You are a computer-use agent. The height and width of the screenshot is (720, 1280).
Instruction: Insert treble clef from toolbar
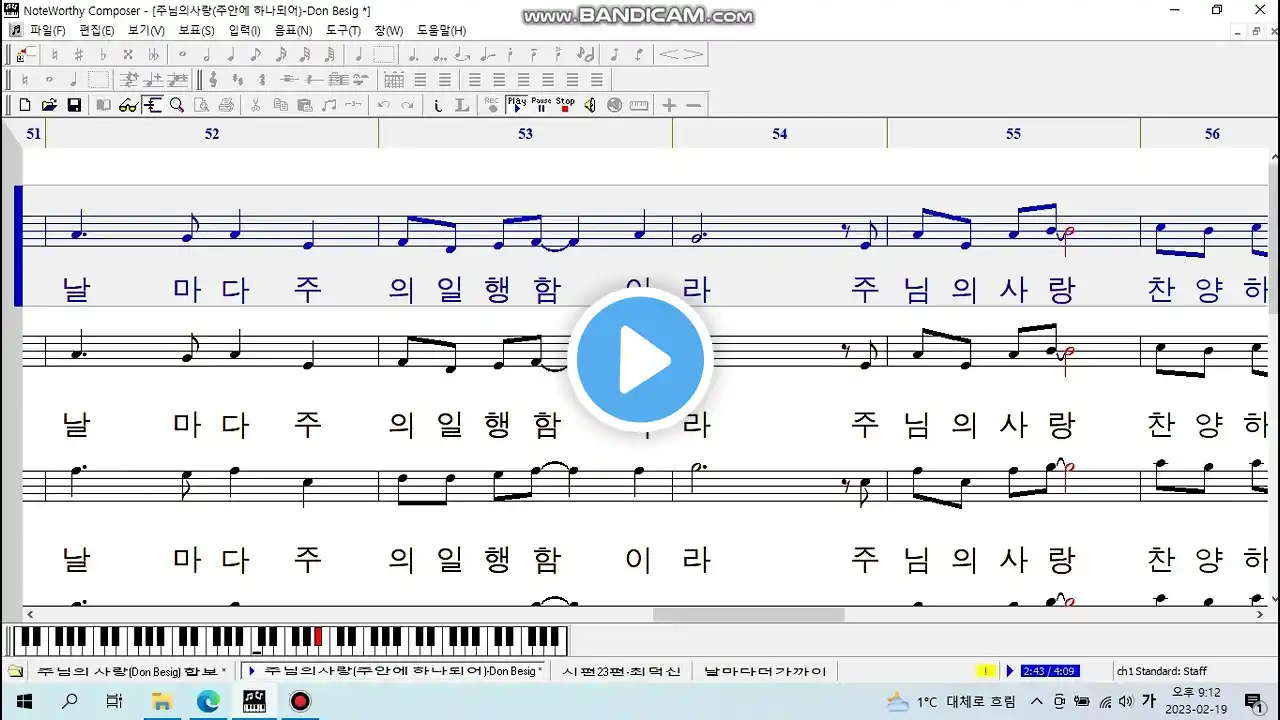click(213, 79)
